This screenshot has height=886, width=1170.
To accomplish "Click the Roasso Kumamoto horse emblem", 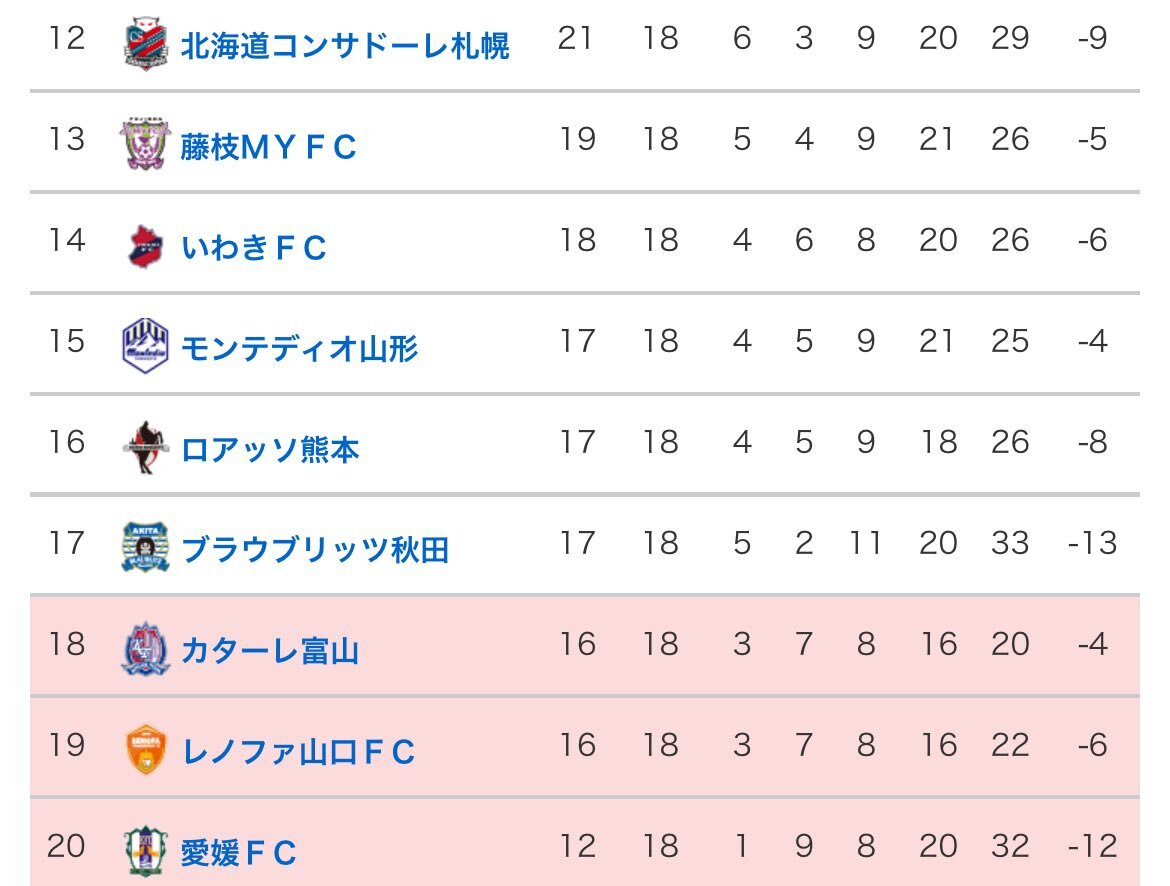I will click(x=146, y=447).
